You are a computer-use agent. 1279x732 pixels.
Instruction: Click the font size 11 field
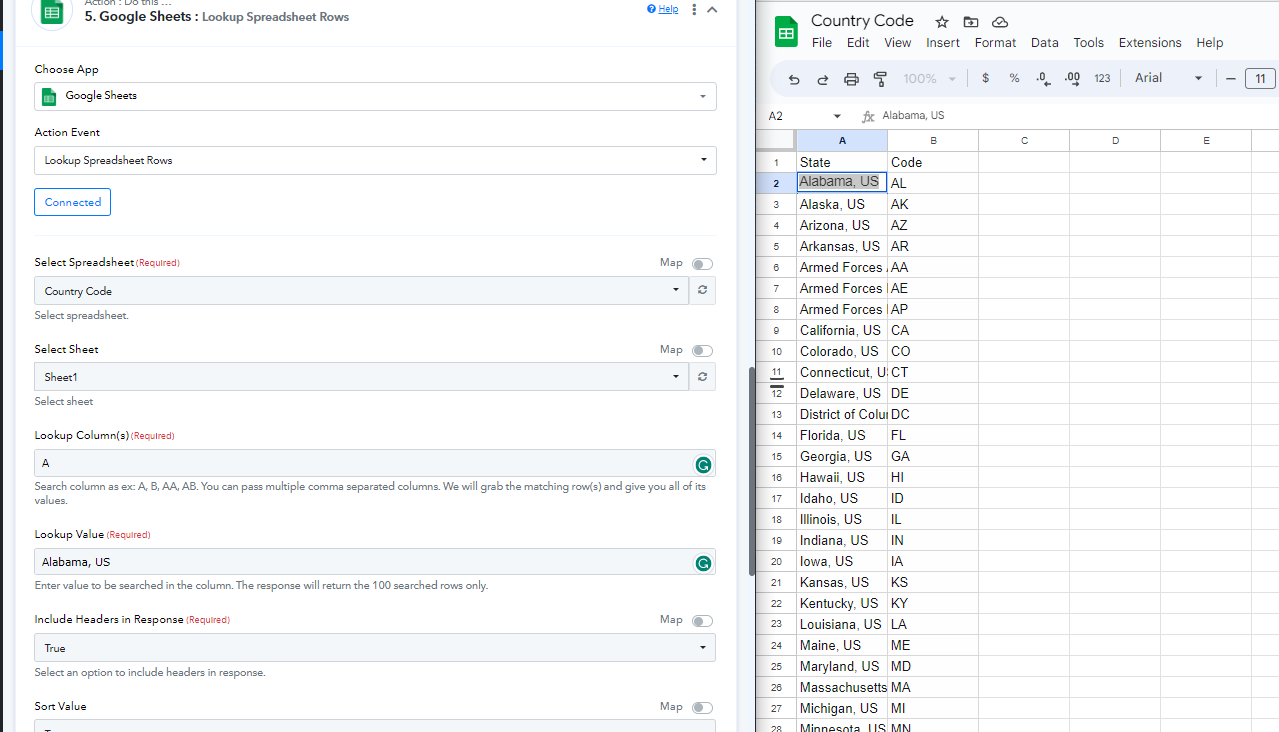tap(1260, 78)
